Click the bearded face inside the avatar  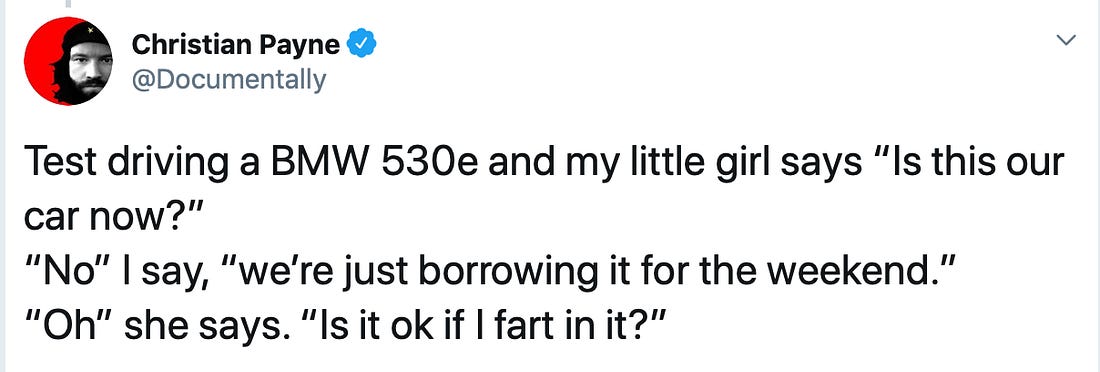(89, 70)
